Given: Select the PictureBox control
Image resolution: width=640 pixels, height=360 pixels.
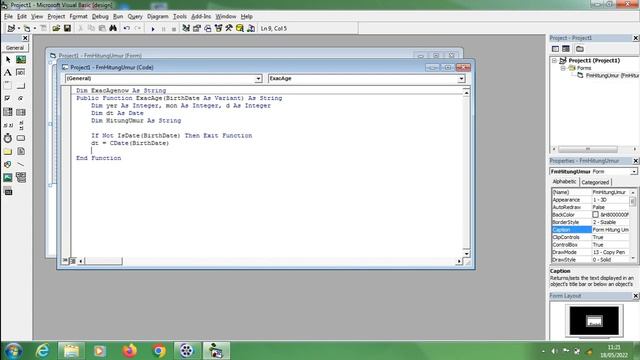Looking at the screenshot, I should [x=21, y=60].
